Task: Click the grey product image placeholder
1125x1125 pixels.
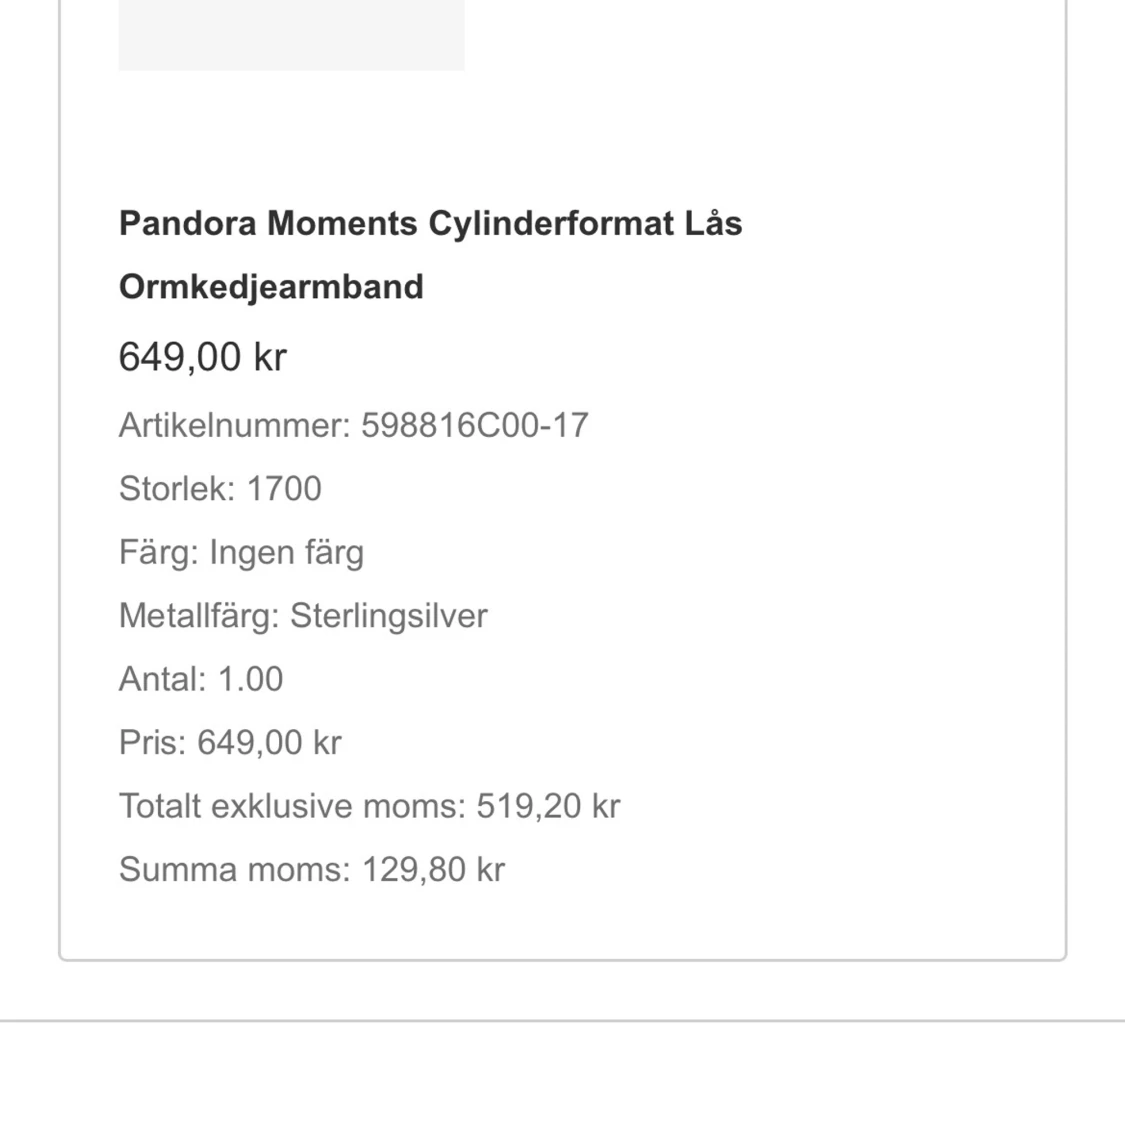Action: tap(291, 35)
